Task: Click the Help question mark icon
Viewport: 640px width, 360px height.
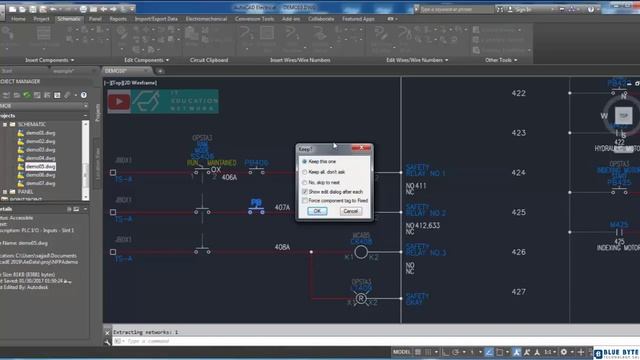Action: point(591,9)
